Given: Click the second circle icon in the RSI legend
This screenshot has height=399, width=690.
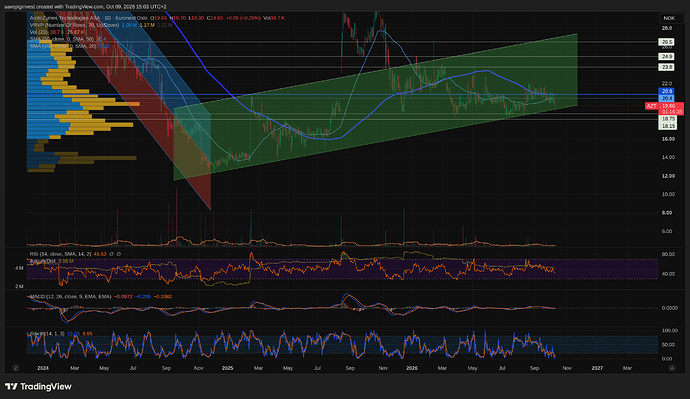Looking at the screenshot, I should (119, 254).
